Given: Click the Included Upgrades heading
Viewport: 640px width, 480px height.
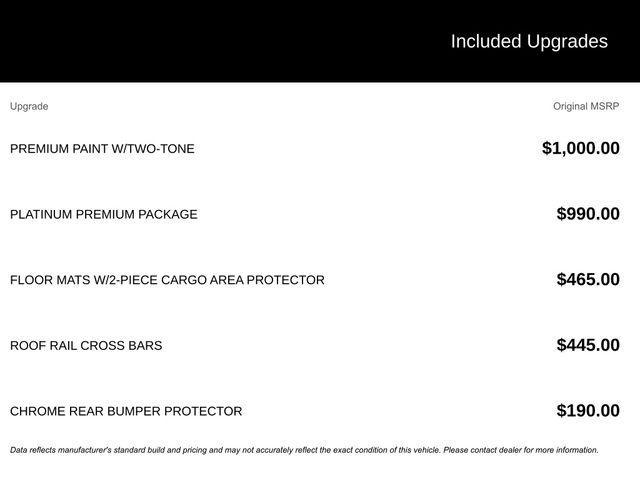Looking at the screenshot, I should coord(529,41).
